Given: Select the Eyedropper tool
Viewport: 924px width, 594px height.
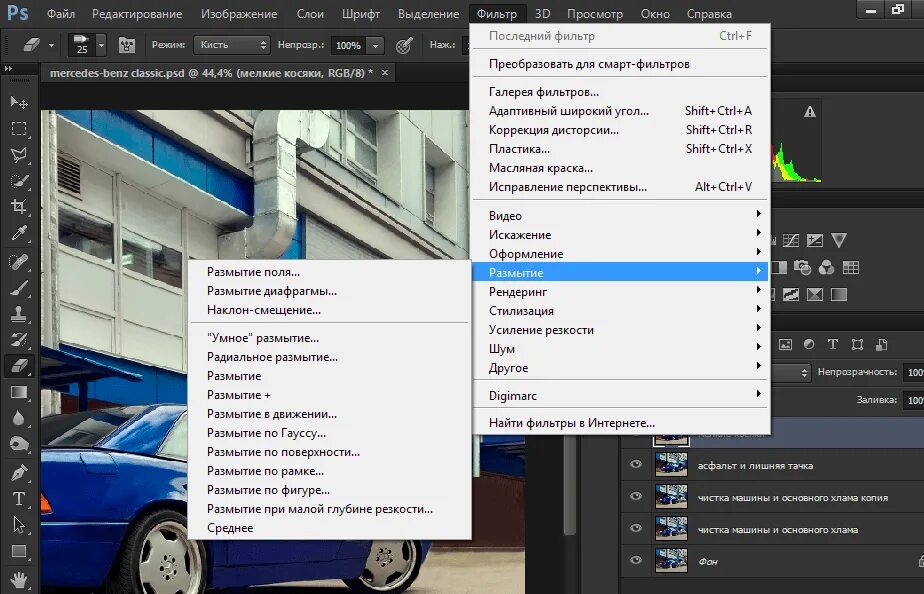Looking at the screenshot, I should (x=19, y=233).
